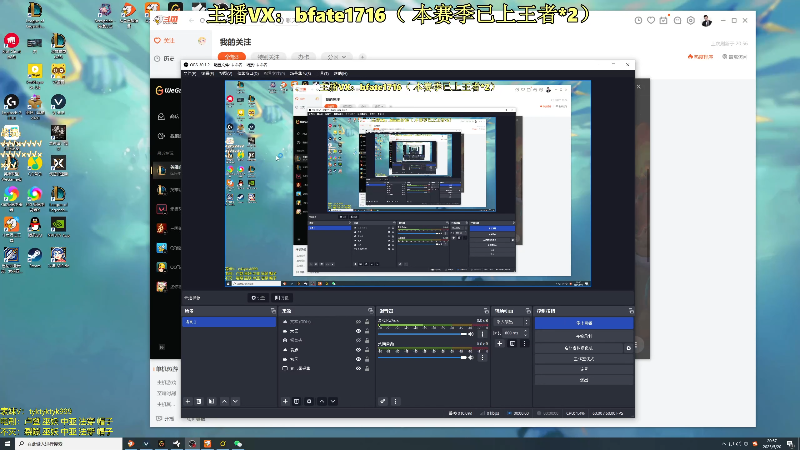Image resolution: width=800 pixels, height=450 pixels.
Task: Remove the selected scene with the trash icon
Action: click(x=199, y=402)
